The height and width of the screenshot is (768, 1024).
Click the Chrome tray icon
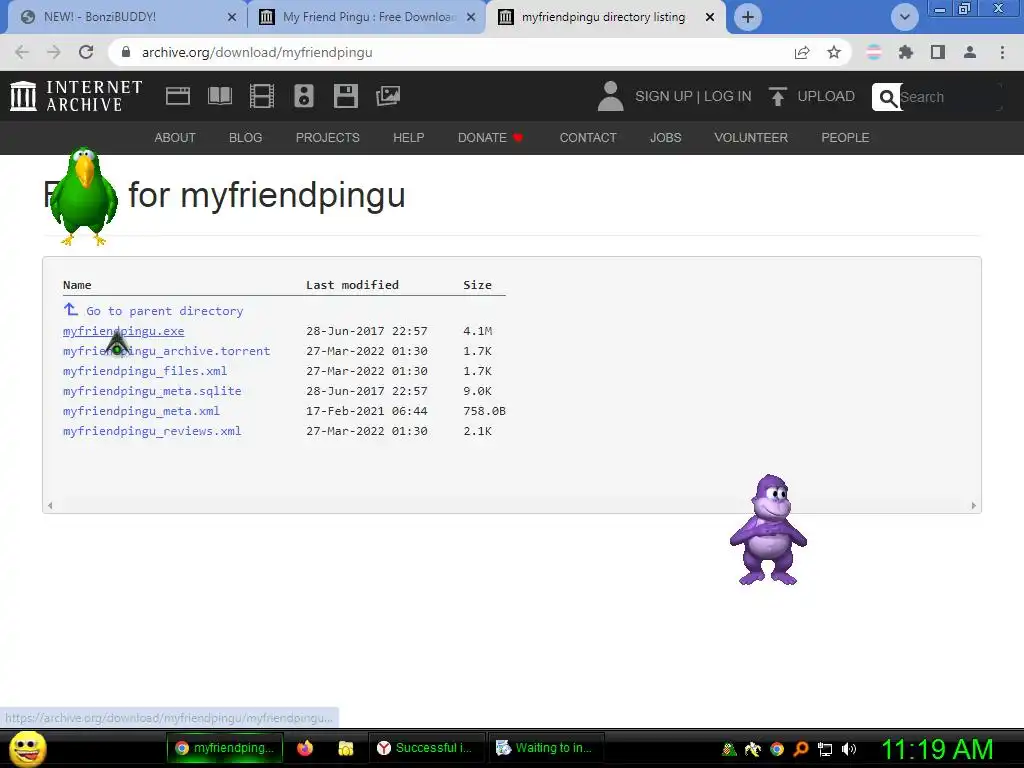(x=776, y=748)
